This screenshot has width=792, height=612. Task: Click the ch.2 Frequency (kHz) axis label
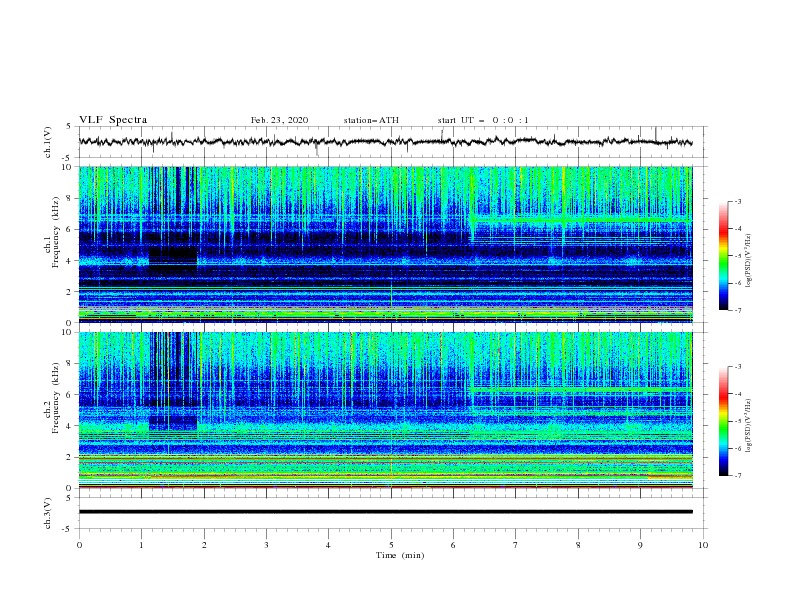point(51,398)
